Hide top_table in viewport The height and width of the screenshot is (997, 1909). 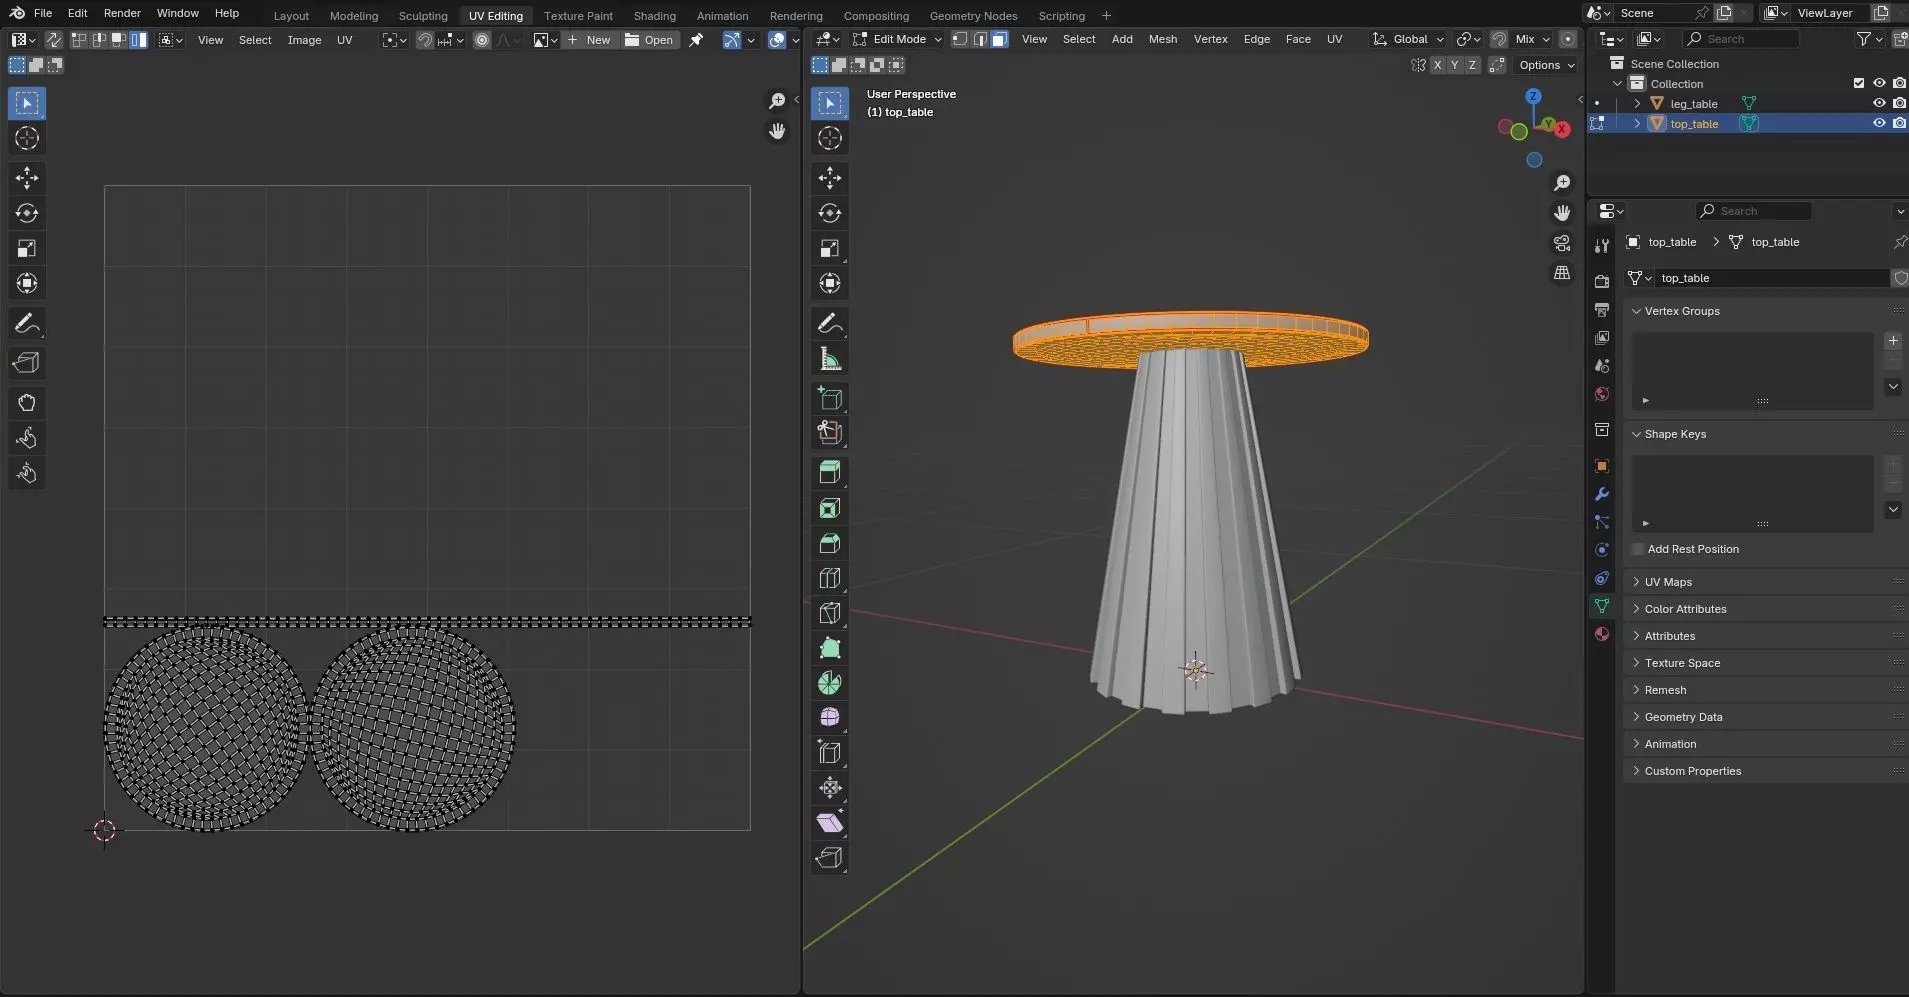coord(1879,123)
